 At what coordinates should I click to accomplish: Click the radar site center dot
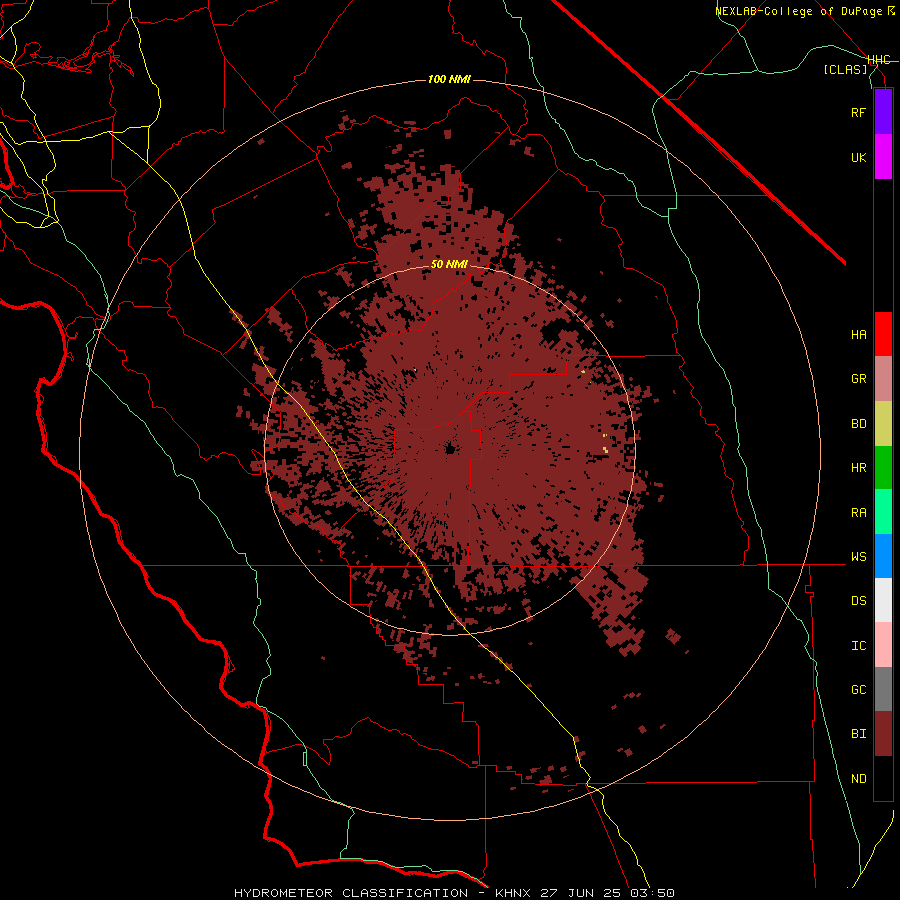(x=450, y=449)
